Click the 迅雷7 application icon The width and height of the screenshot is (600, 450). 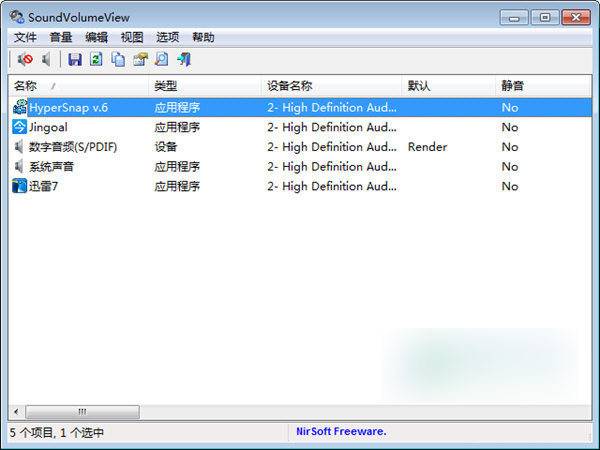tap(20, 186)
